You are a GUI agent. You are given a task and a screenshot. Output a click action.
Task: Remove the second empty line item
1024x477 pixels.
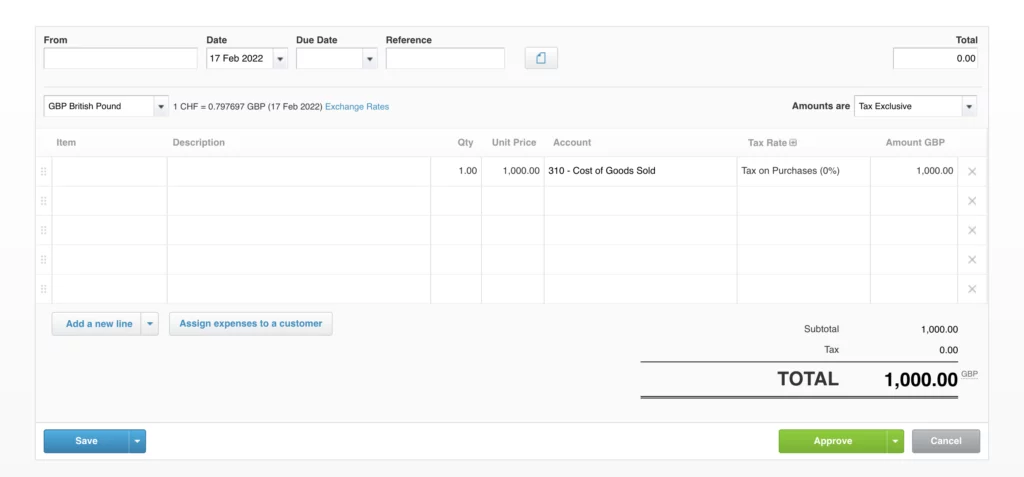(972, 230)
